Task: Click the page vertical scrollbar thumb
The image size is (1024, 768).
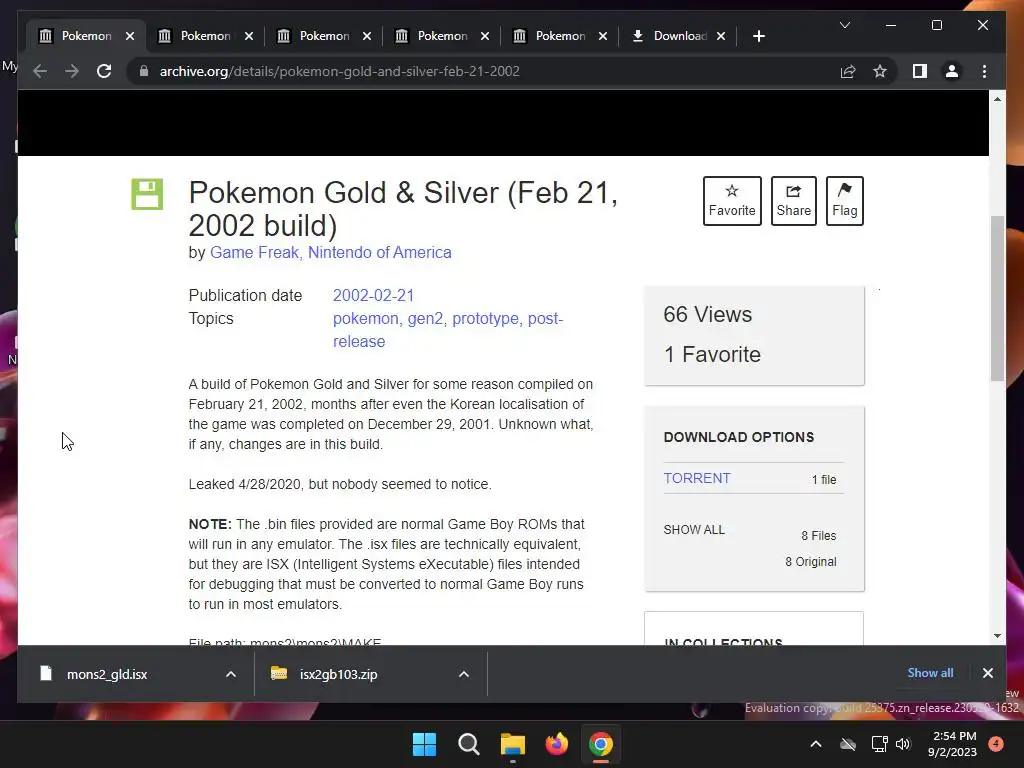Action: (x=997, y=298)
